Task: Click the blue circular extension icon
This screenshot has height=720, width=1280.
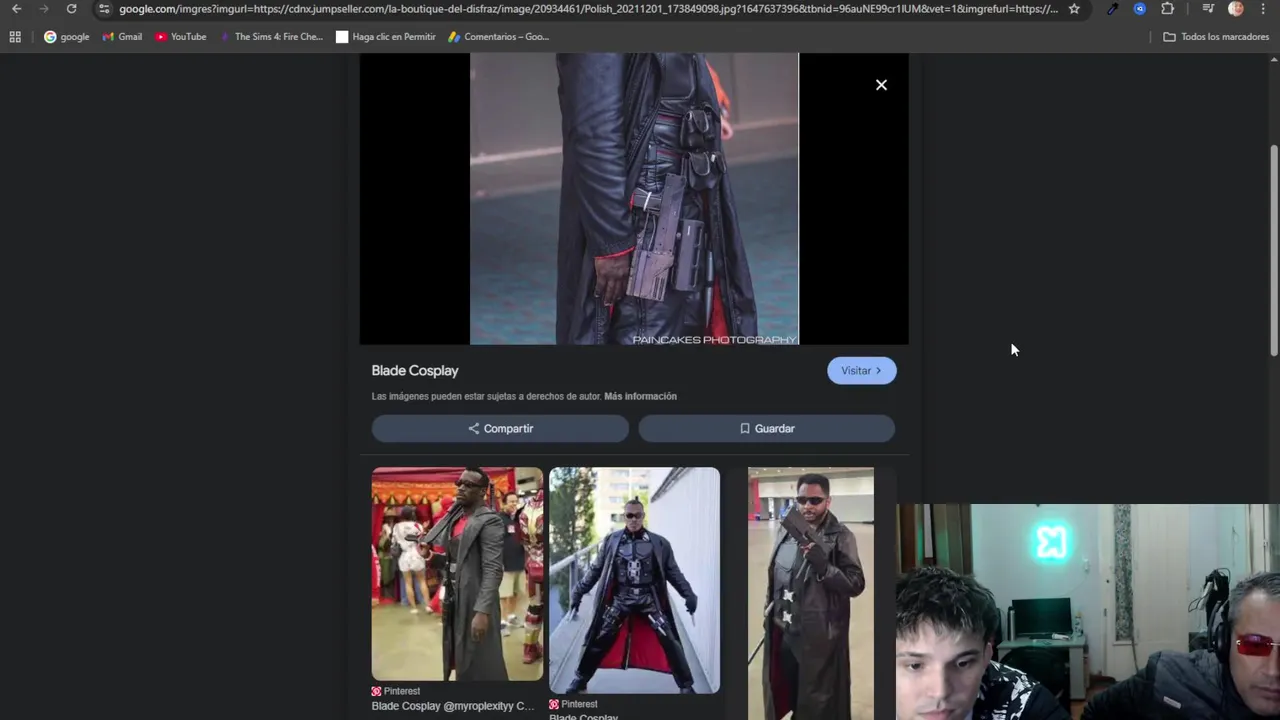Action: 1140,9
